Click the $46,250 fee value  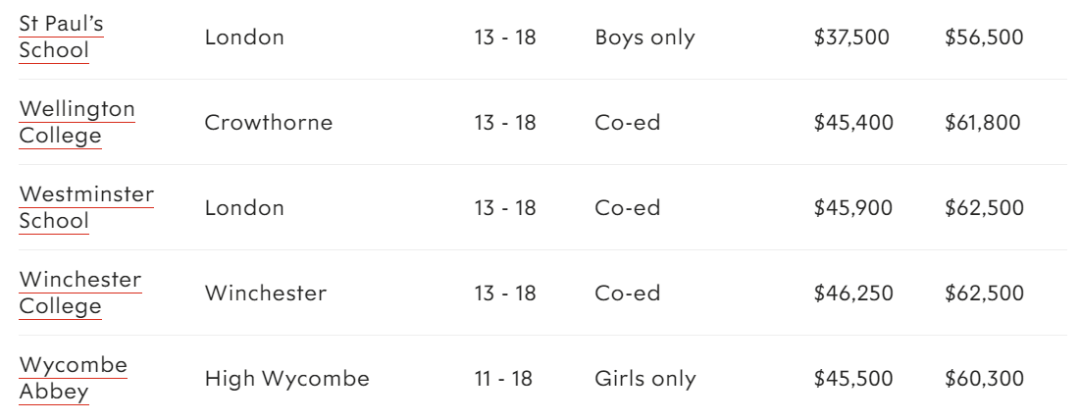[853, 293]
